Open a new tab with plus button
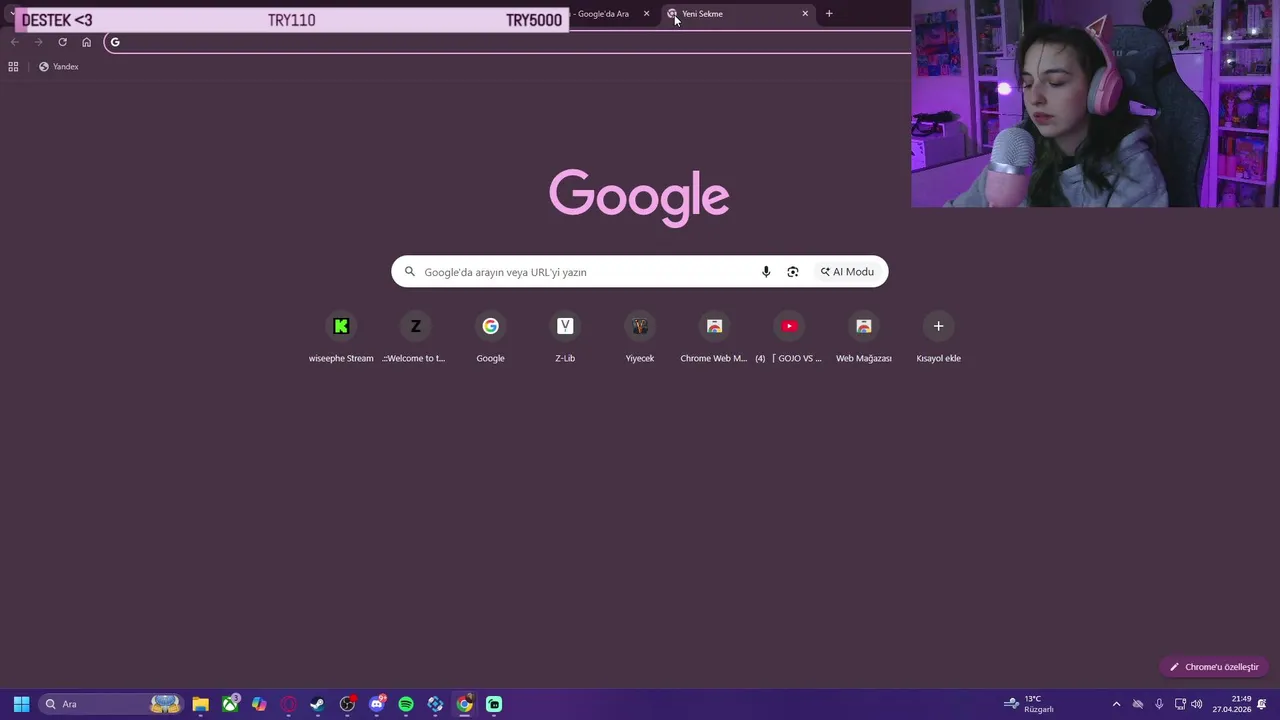Viewport: 1280px width, 720px height. coord(829,14)
